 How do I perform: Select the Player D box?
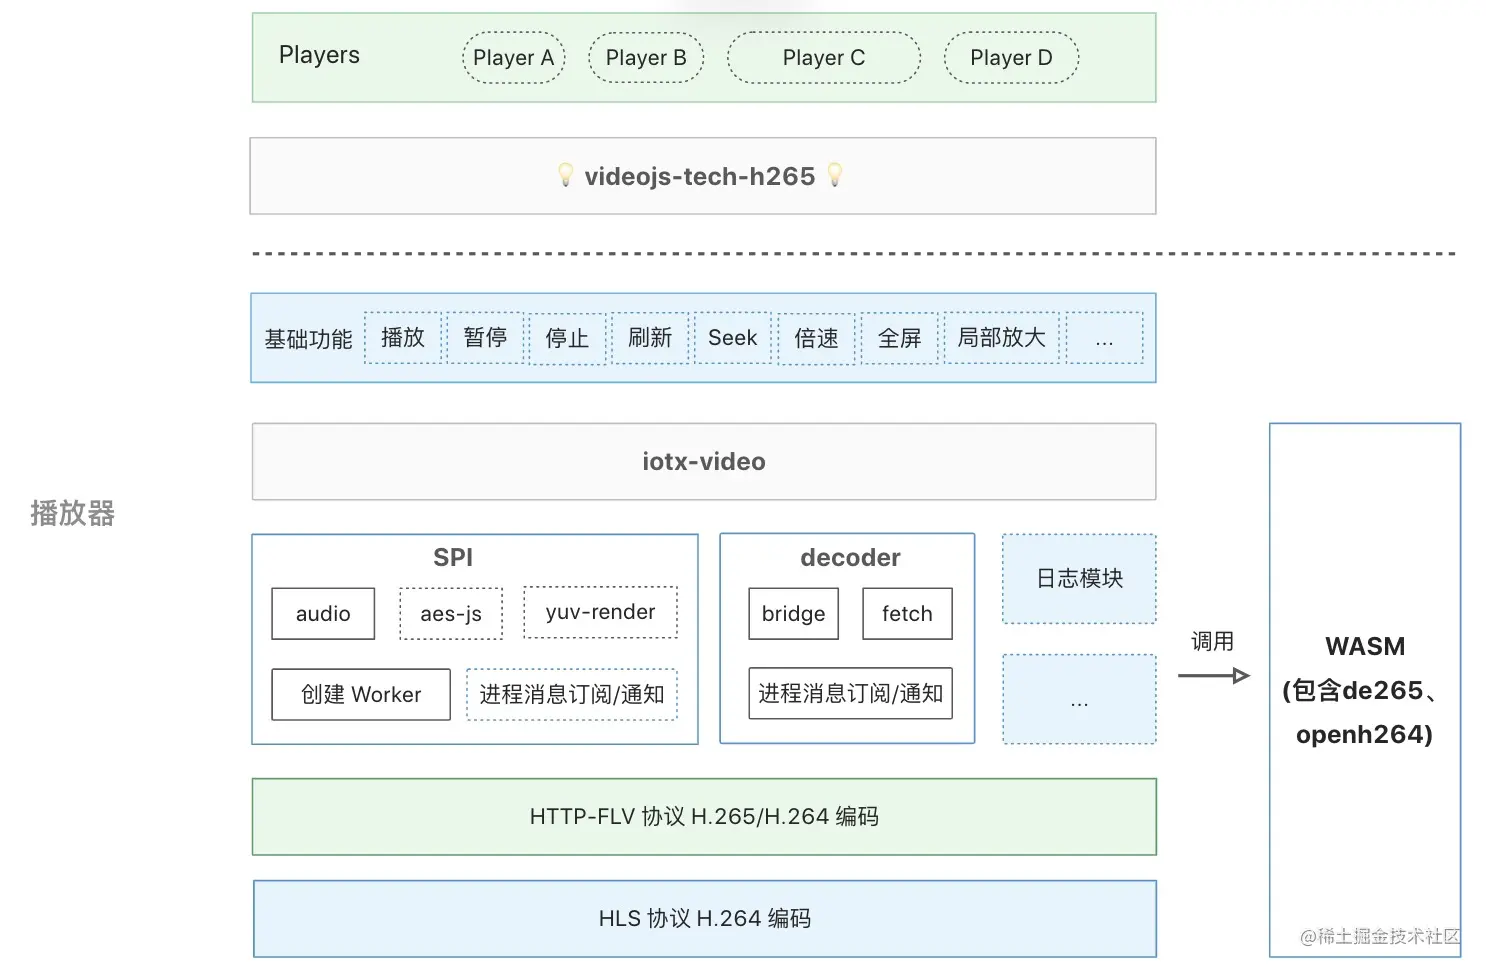[1011, 58]
